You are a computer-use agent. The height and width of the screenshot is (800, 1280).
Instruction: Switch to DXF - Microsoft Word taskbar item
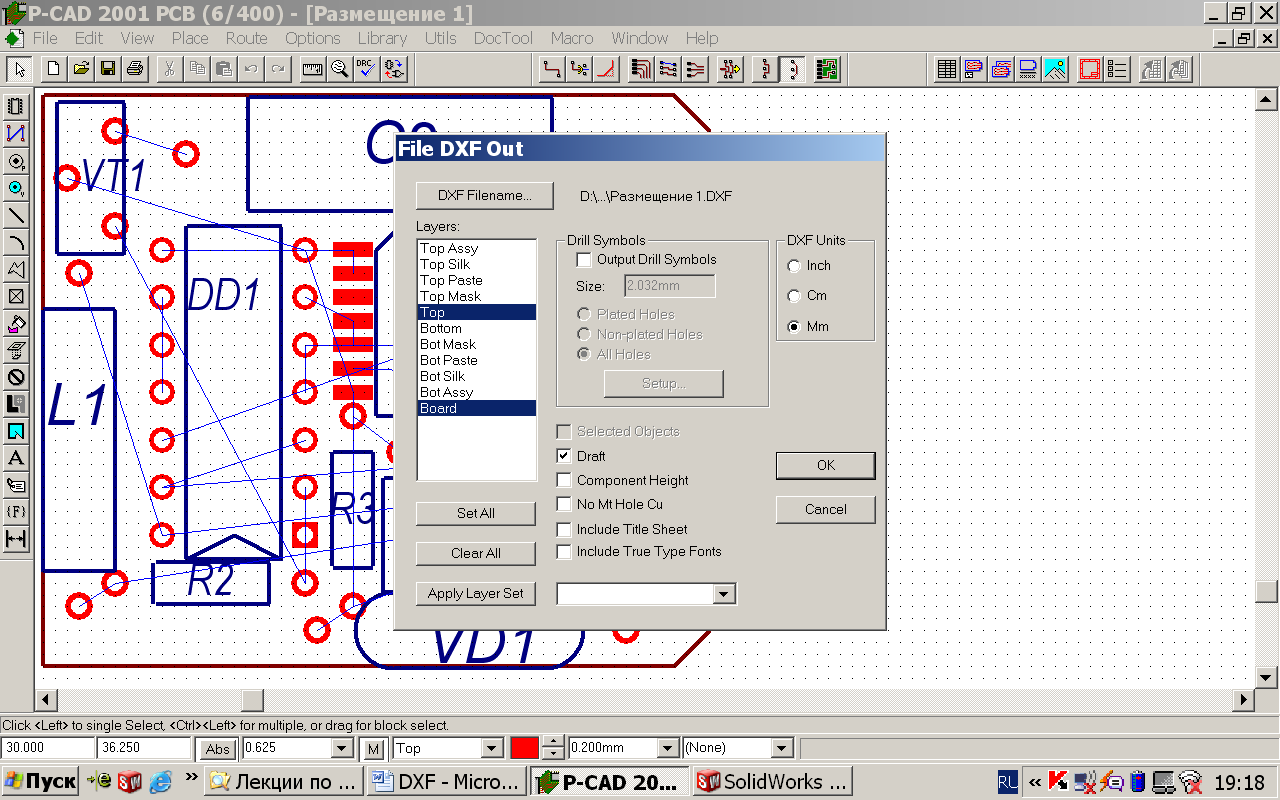tap(446, 782)
